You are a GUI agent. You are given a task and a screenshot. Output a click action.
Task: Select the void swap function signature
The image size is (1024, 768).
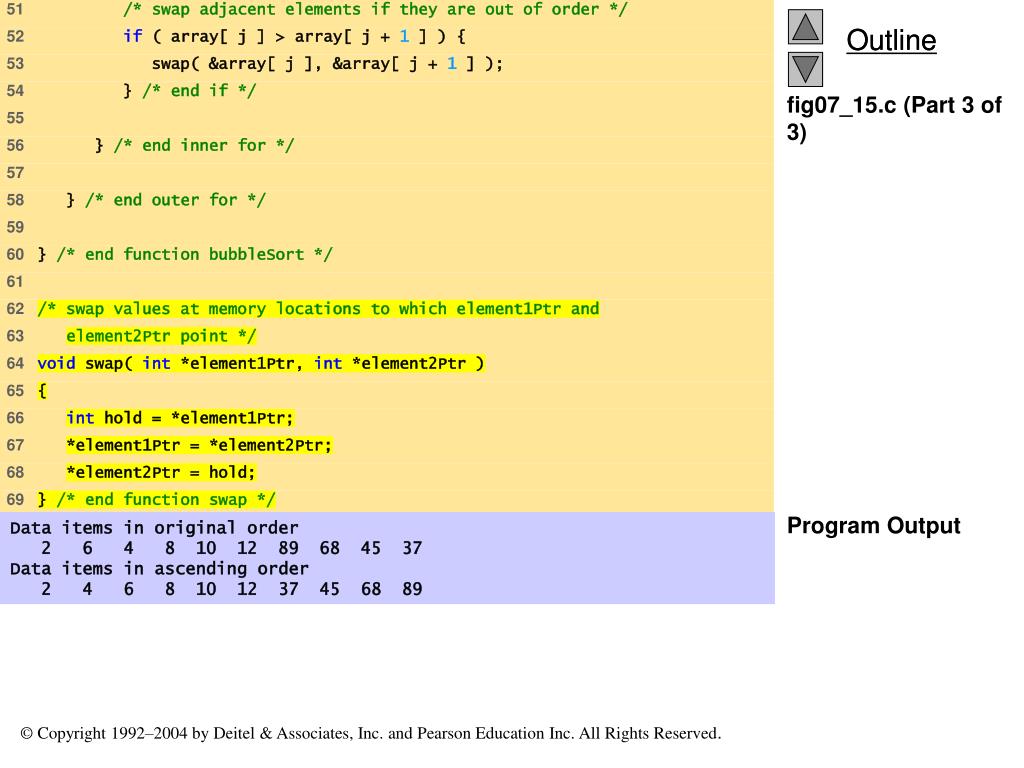click(261, 364)
